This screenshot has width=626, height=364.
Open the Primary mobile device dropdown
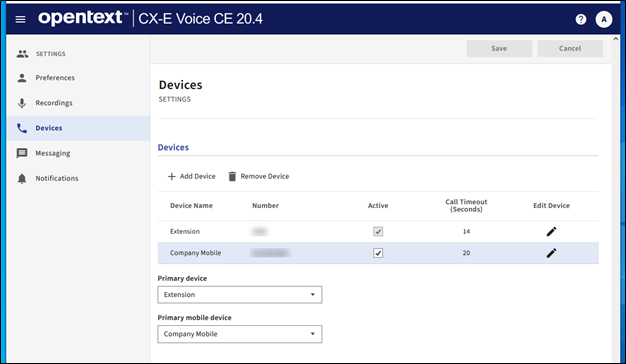[x=240, y=334]
